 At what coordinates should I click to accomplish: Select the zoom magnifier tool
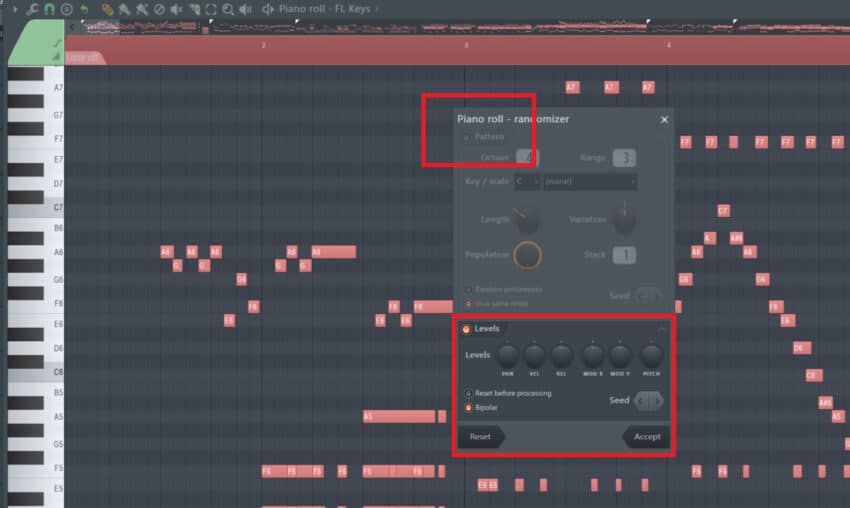[x=228, y=9]
